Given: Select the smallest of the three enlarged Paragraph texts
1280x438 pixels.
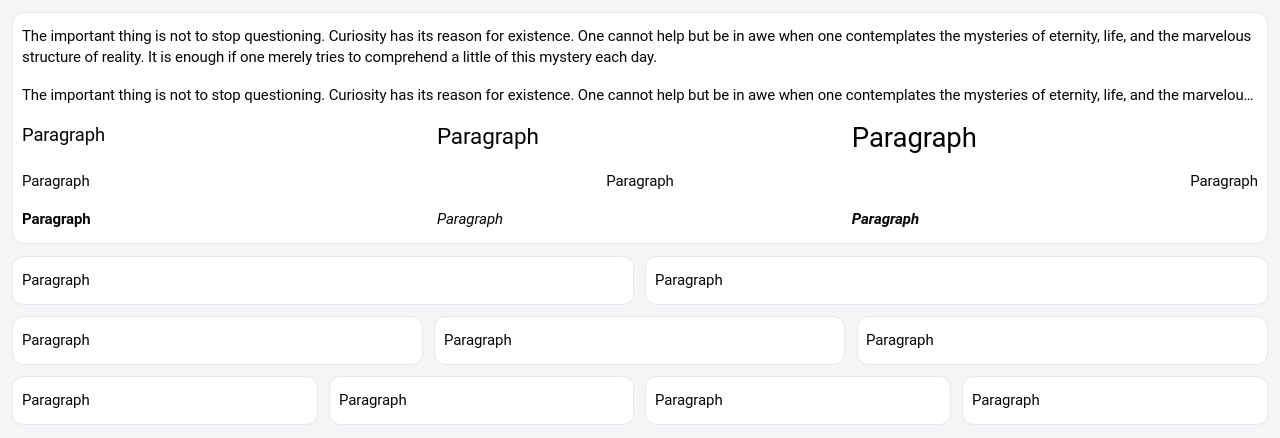Looking at the screenshot, I should pyautogui.click(x=64, y=135).
